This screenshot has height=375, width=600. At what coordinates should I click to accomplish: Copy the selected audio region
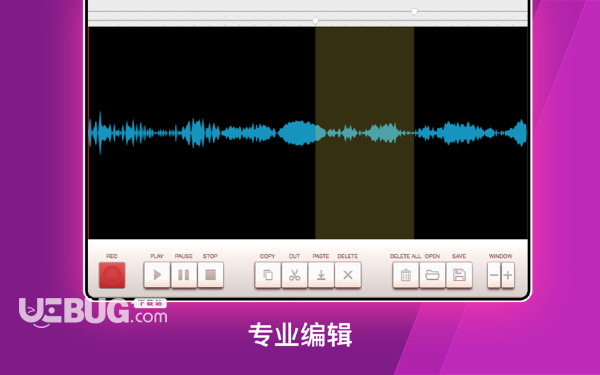(268, 275)
